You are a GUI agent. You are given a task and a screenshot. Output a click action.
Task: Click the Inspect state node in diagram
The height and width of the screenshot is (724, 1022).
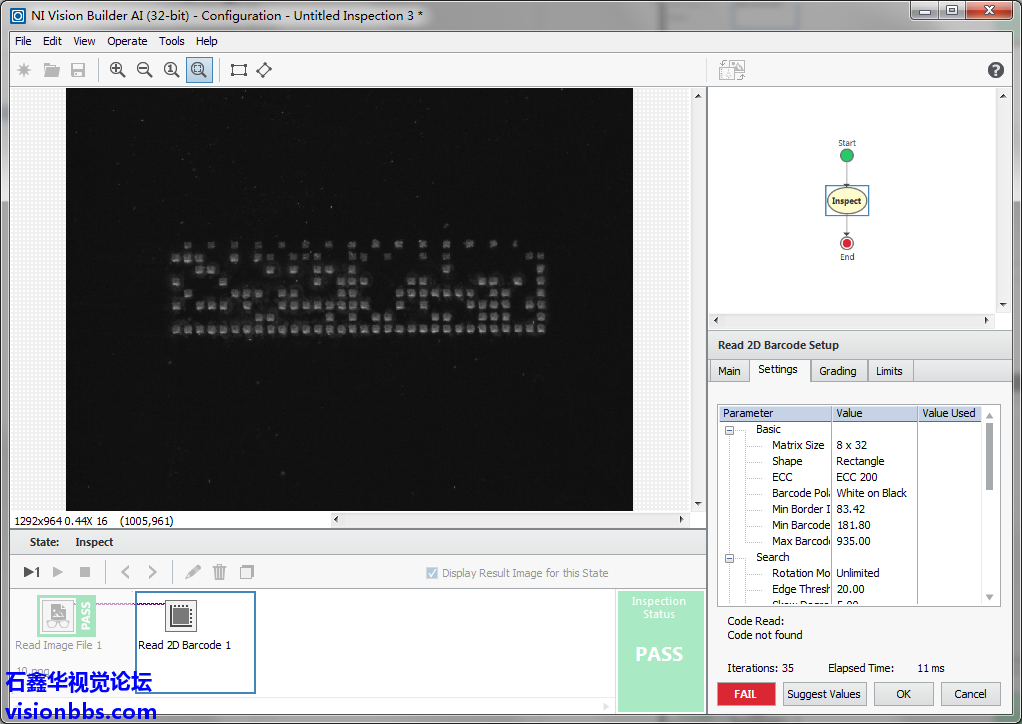tap(846, 201)
